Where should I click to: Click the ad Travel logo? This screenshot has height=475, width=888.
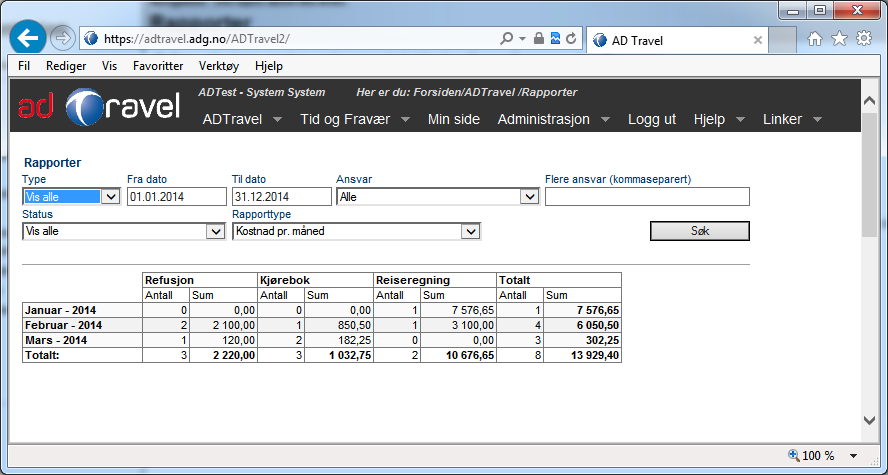point(99,106)
